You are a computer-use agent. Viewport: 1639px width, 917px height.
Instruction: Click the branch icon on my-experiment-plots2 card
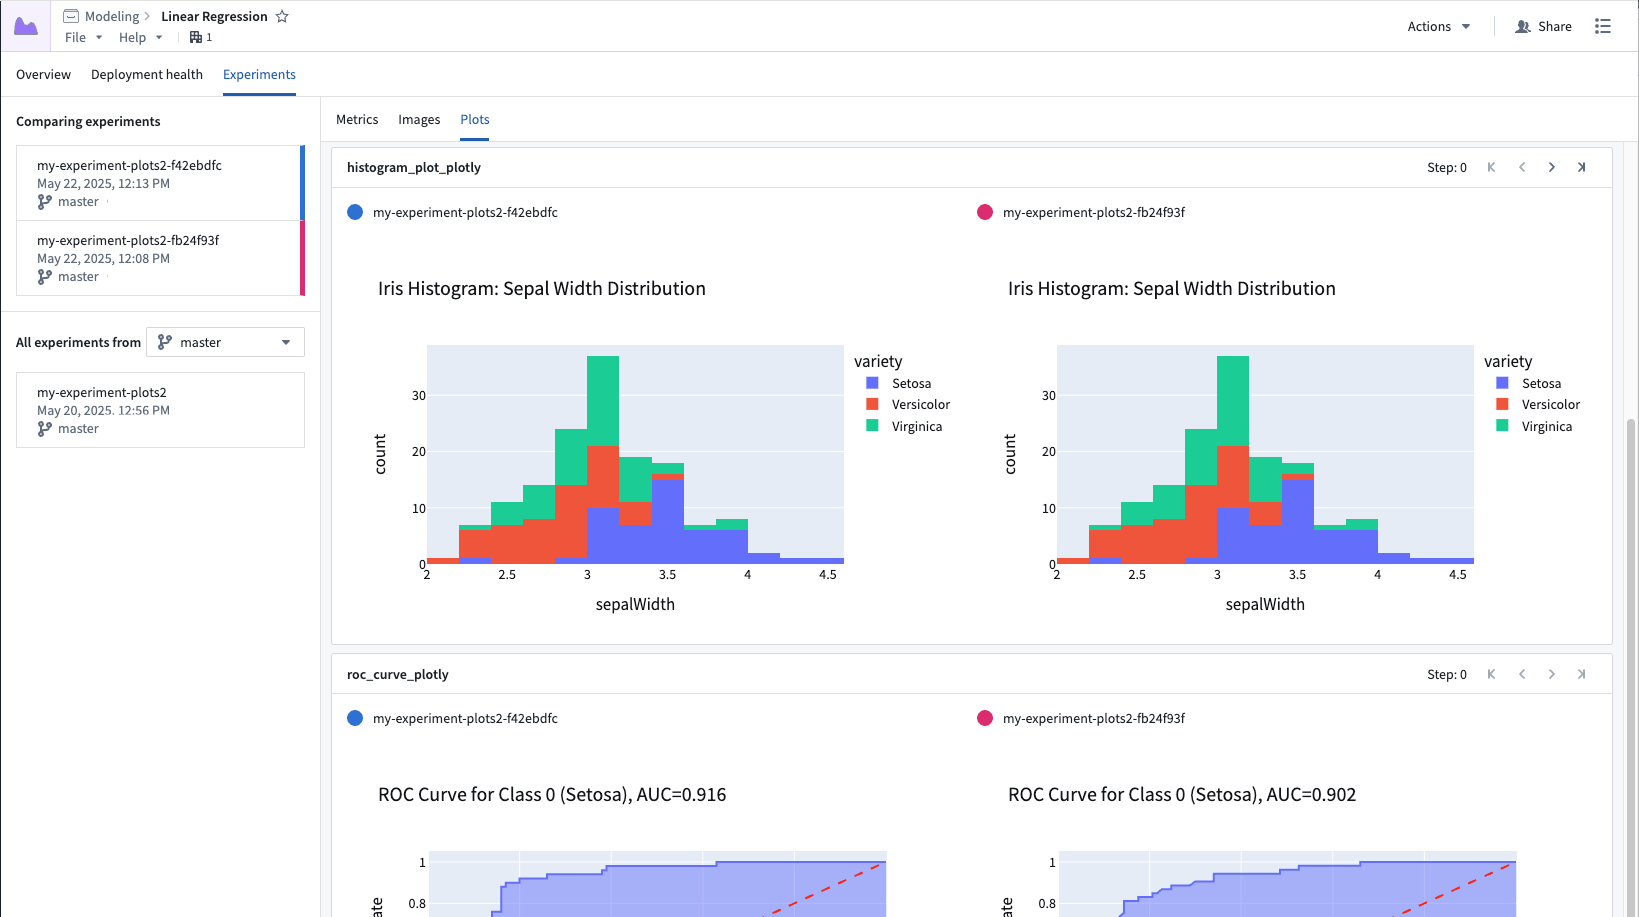coord(43,428)
